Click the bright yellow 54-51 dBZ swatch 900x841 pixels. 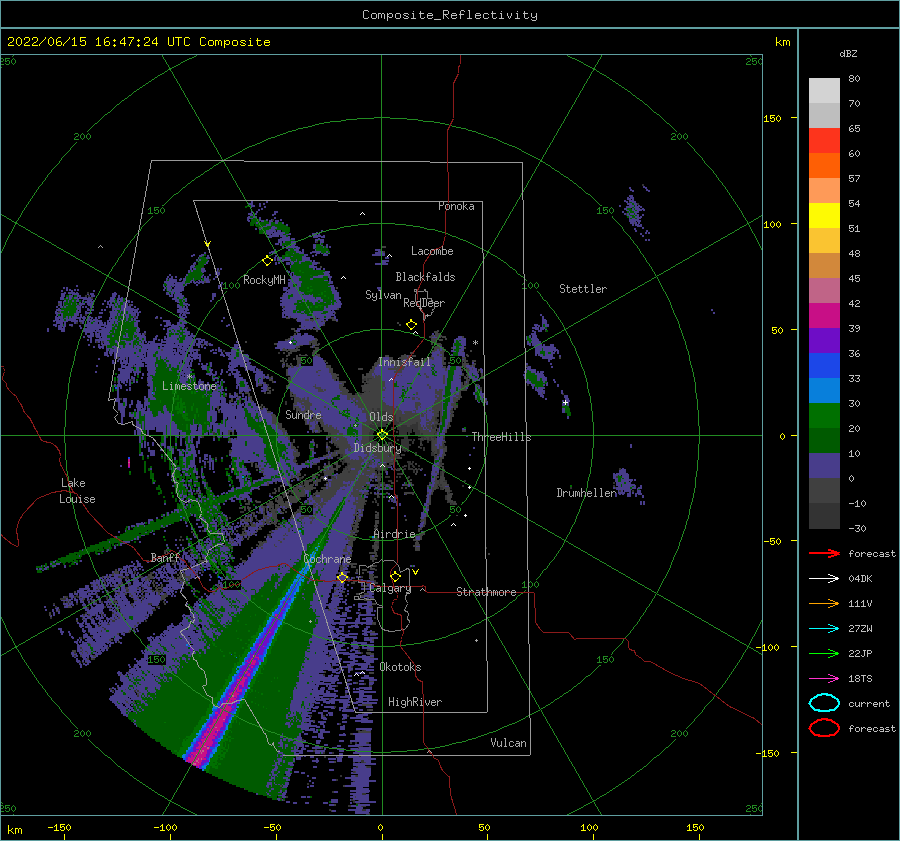point(824,216)
